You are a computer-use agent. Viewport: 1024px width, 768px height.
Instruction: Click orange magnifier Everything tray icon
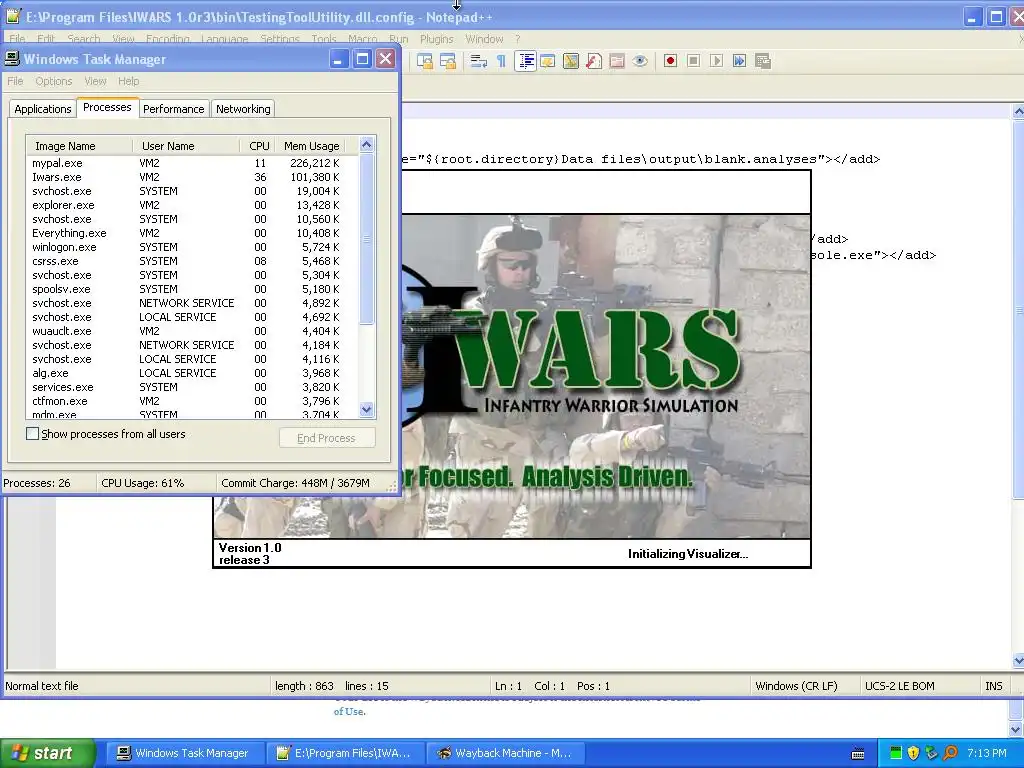[x=950, y=753]
